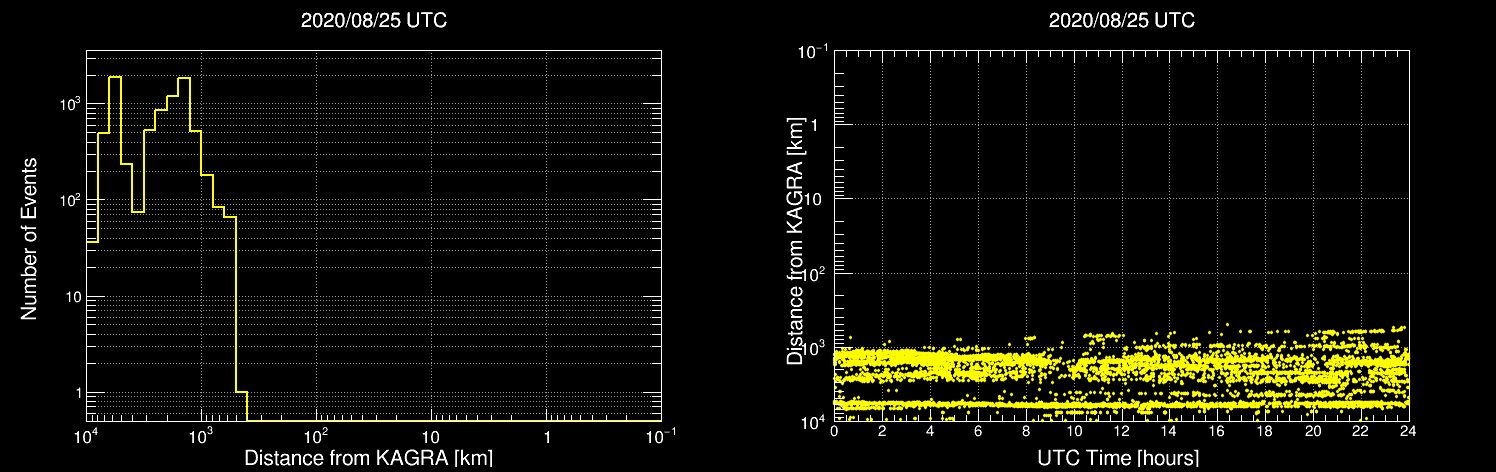
Task: Click the 8 tick on UTC Time axis
Action: click(1026, 431)
